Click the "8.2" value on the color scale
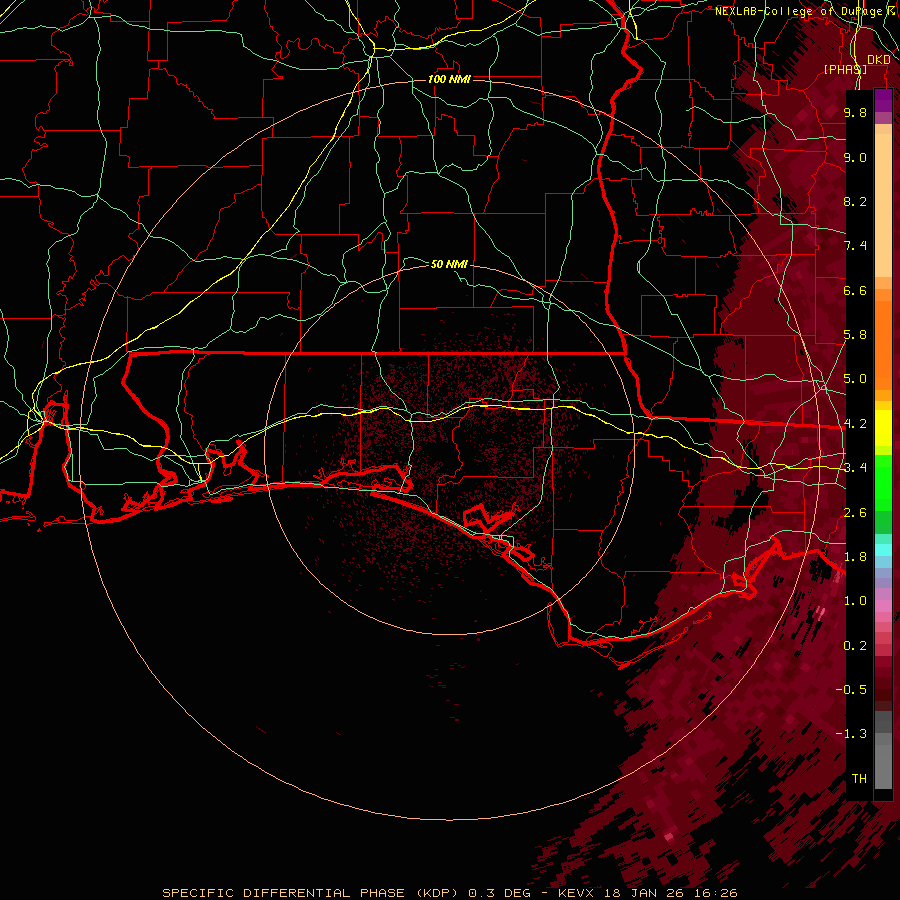900x900 pixels. click(855, 201)
